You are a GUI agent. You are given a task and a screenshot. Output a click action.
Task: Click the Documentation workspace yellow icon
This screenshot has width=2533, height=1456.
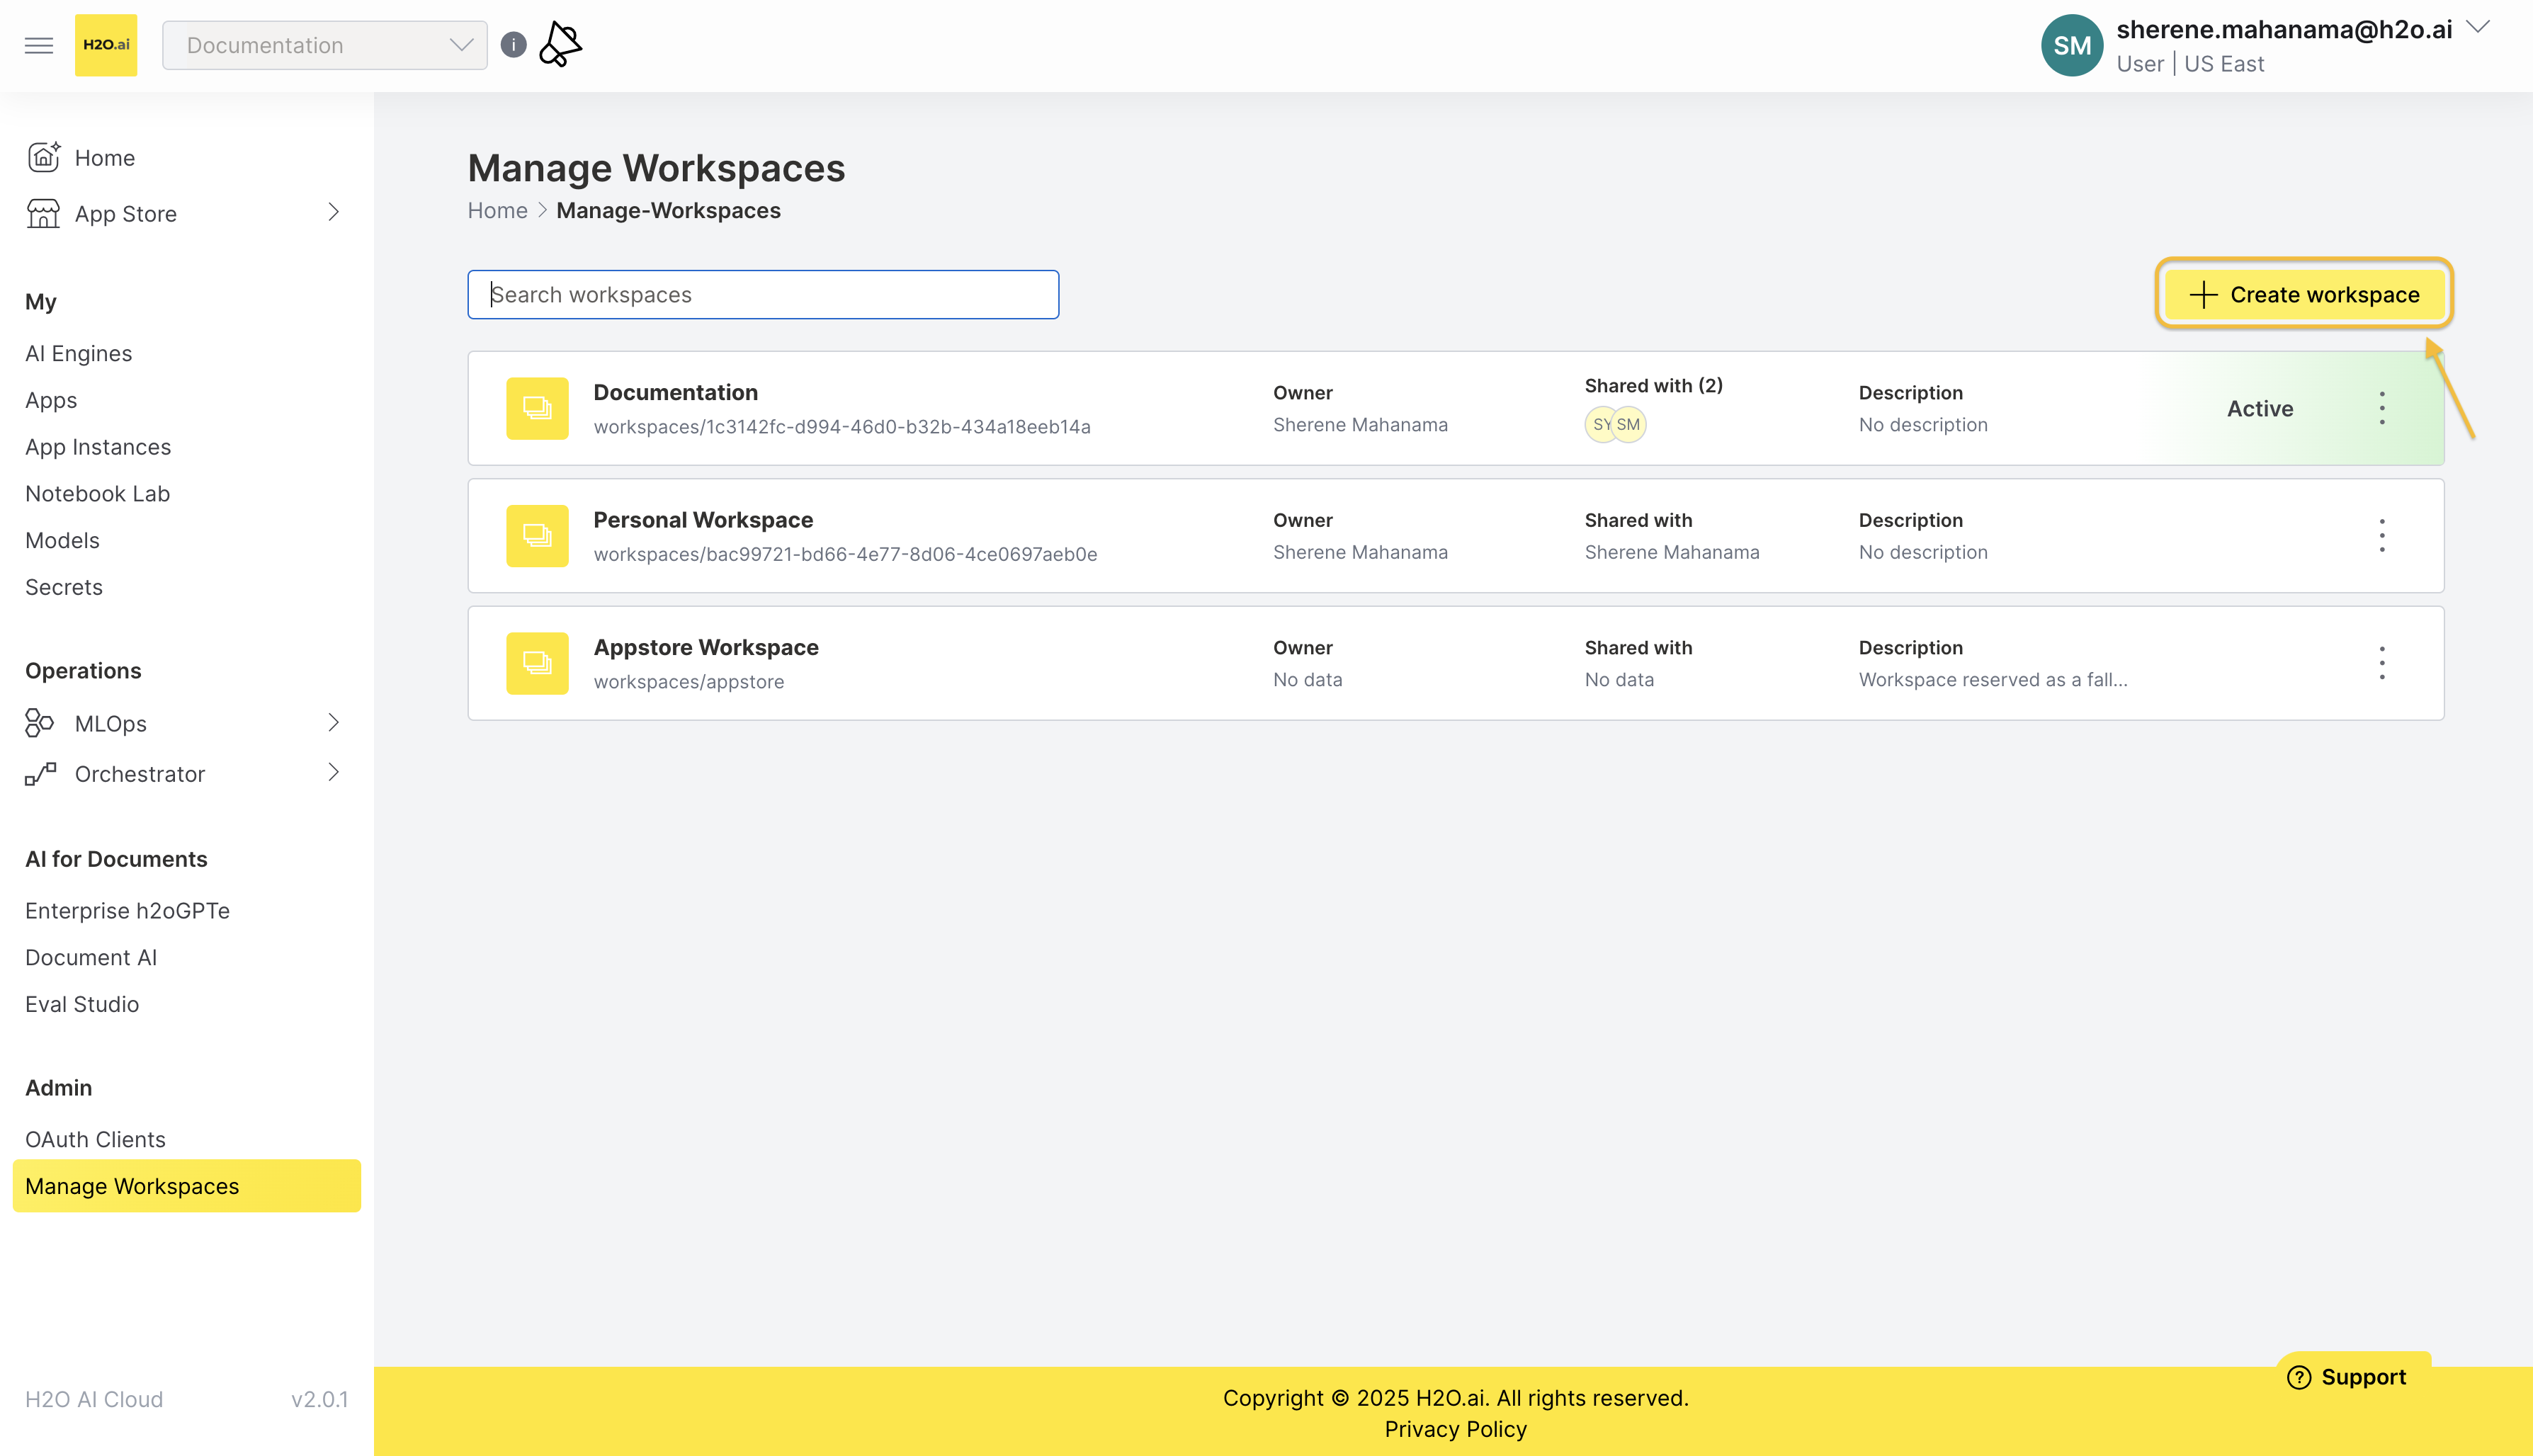coord(537,408)
